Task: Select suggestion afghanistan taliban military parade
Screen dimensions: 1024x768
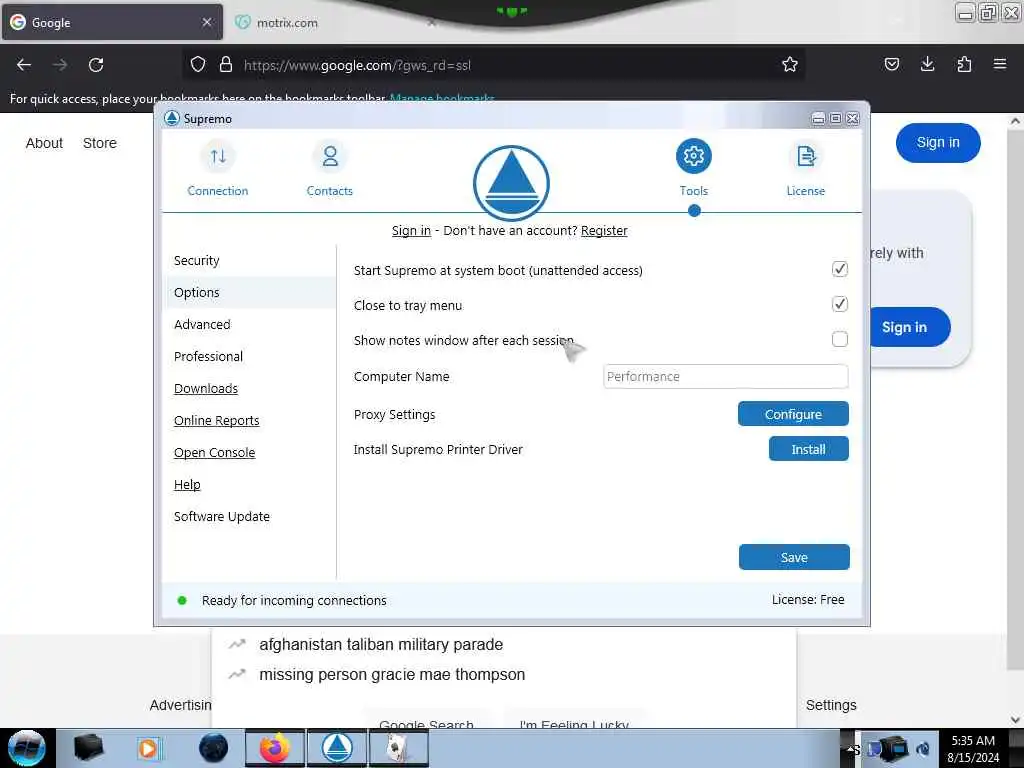Action: tap(381, 645)
